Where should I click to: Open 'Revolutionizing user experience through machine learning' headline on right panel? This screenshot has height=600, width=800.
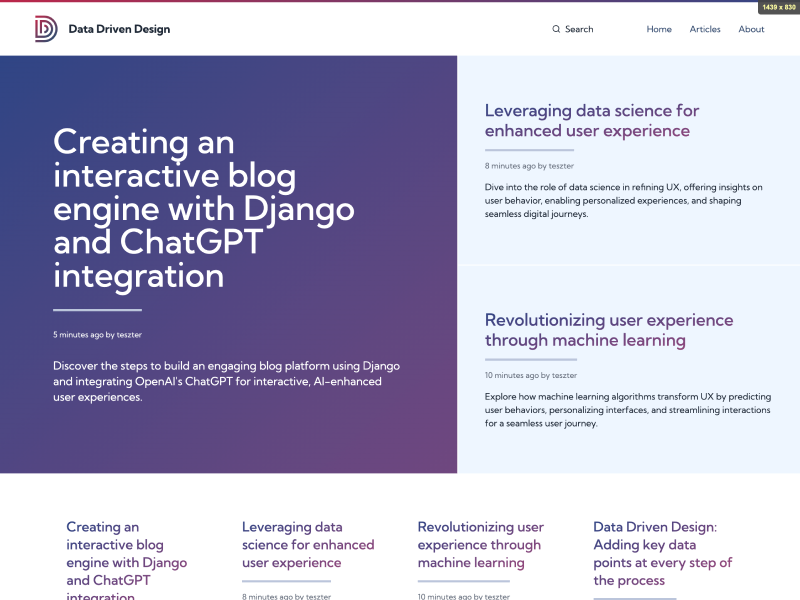(609, 330)
